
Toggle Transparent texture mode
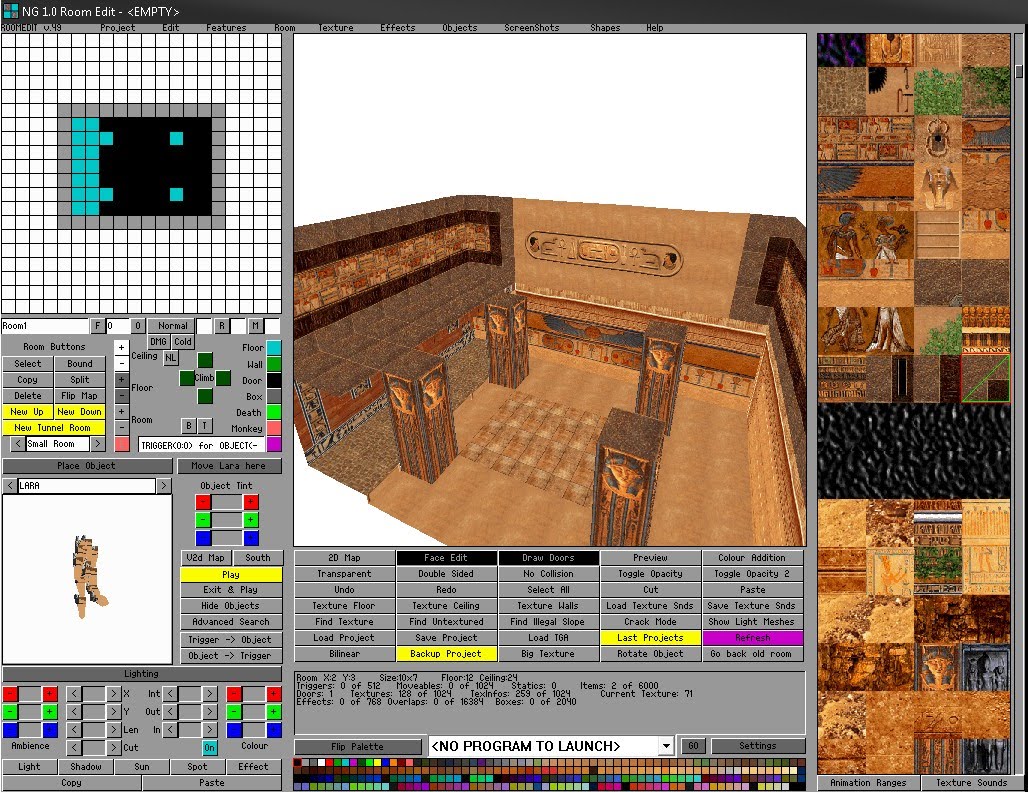[344, 574]
